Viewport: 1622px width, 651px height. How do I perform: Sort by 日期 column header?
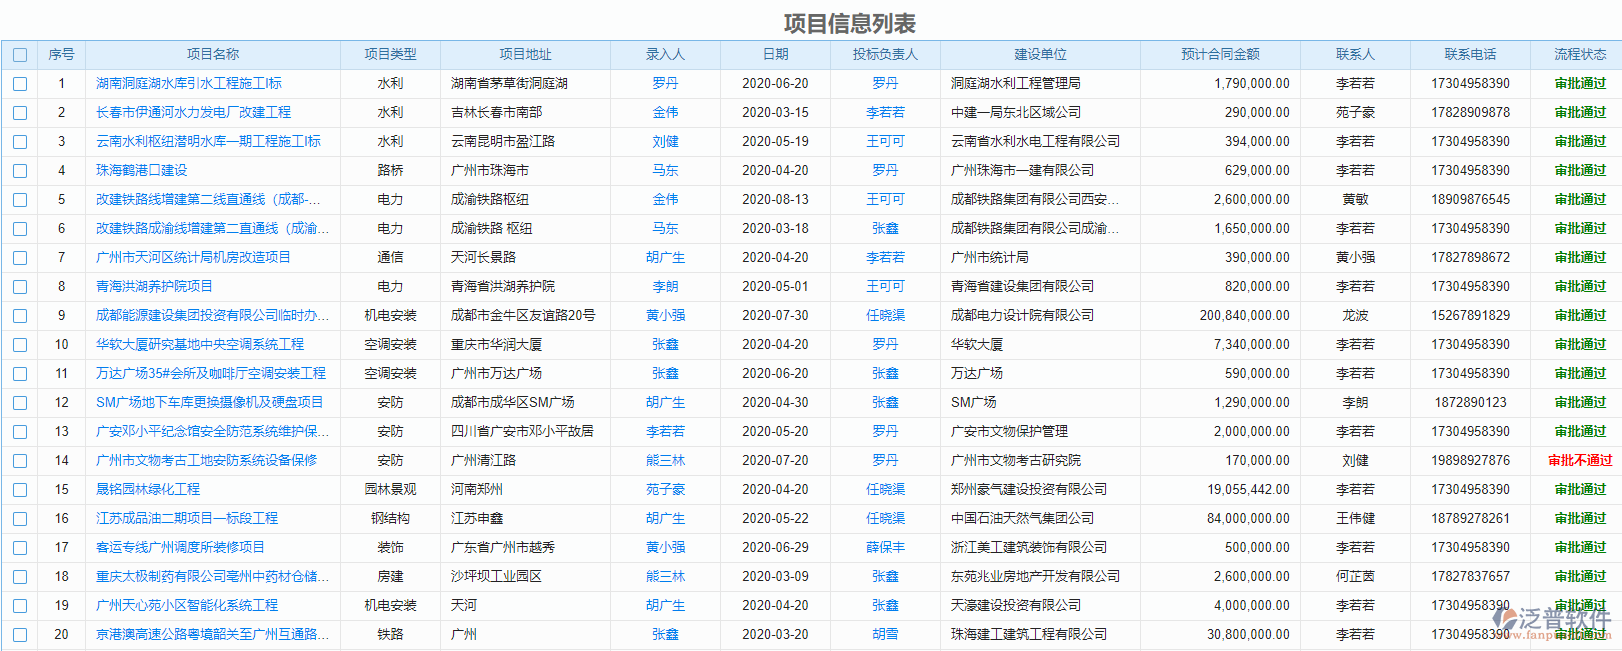pos(775,55)
